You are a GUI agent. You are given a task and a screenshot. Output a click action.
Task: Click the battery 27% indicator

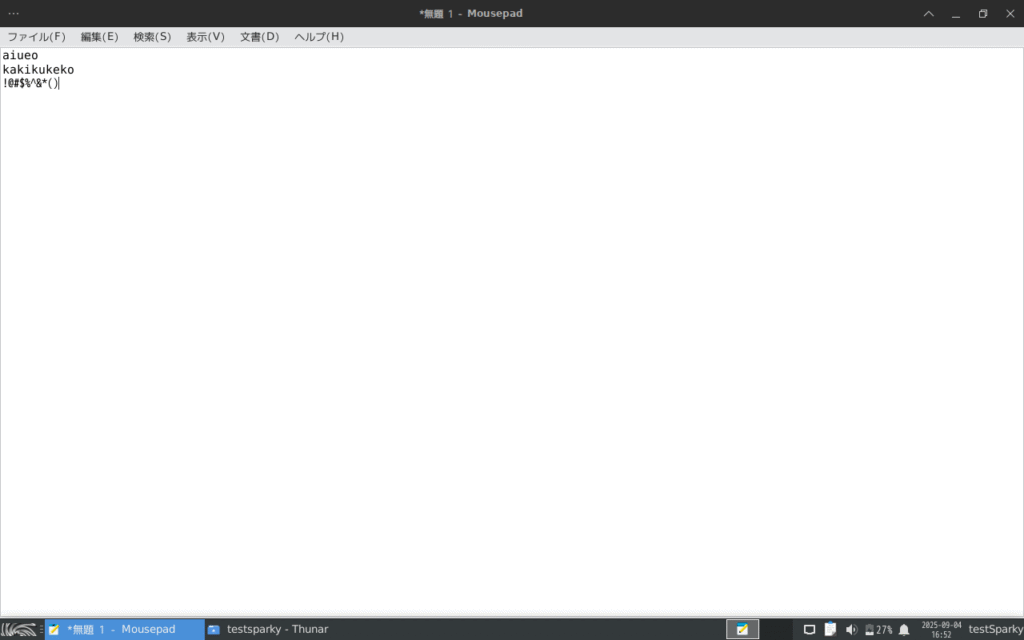point(877,629)
